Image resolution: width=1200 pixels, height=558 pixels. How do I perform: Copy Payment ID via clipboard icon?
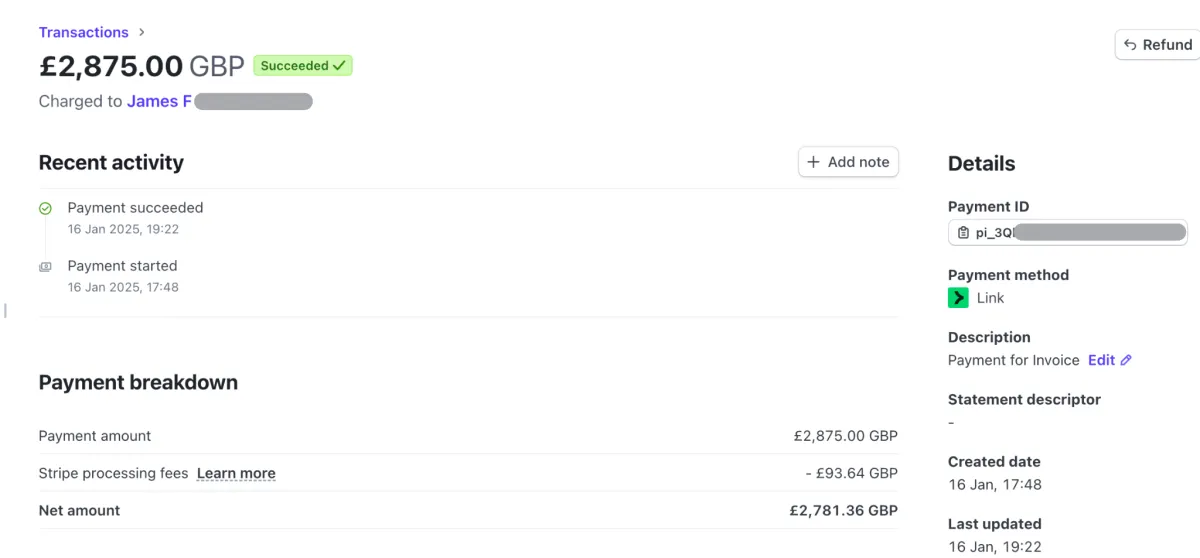pyautogui.click(x=963, y=233)
